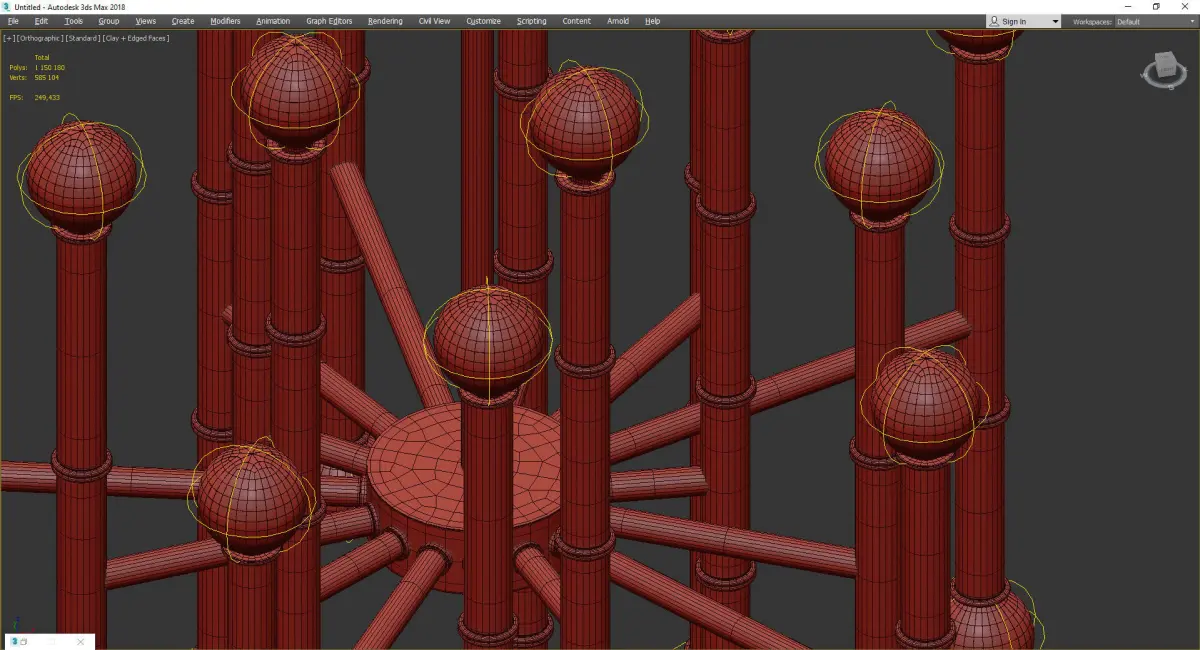Expand the Sign In dropdown arrow
The height and width of the screenshot is (650, 1200).
[1055, 22]
